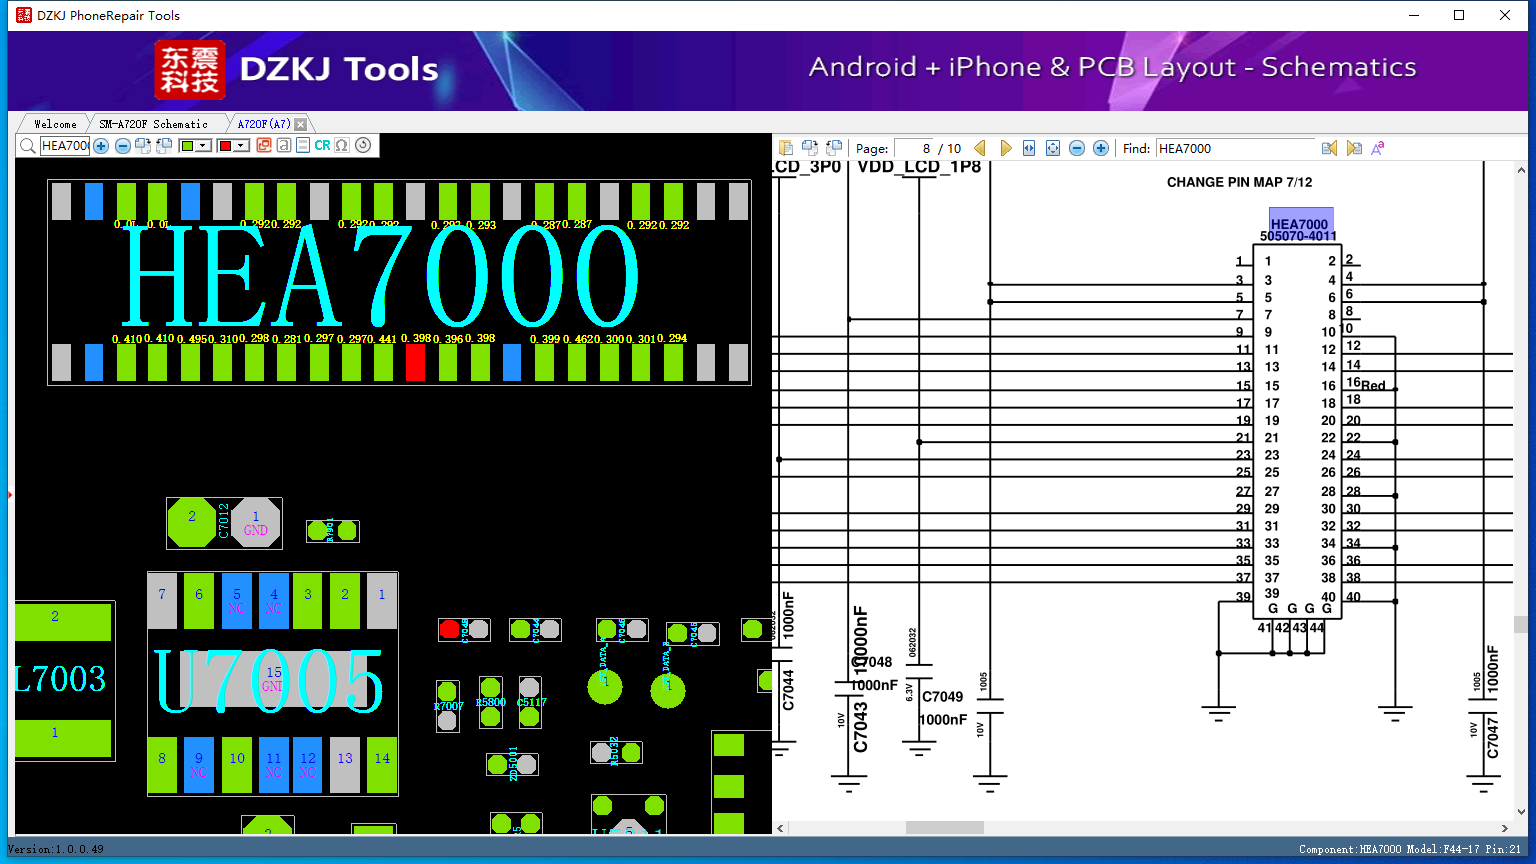Click the purple text-size Aa icon

(1378, 148)
